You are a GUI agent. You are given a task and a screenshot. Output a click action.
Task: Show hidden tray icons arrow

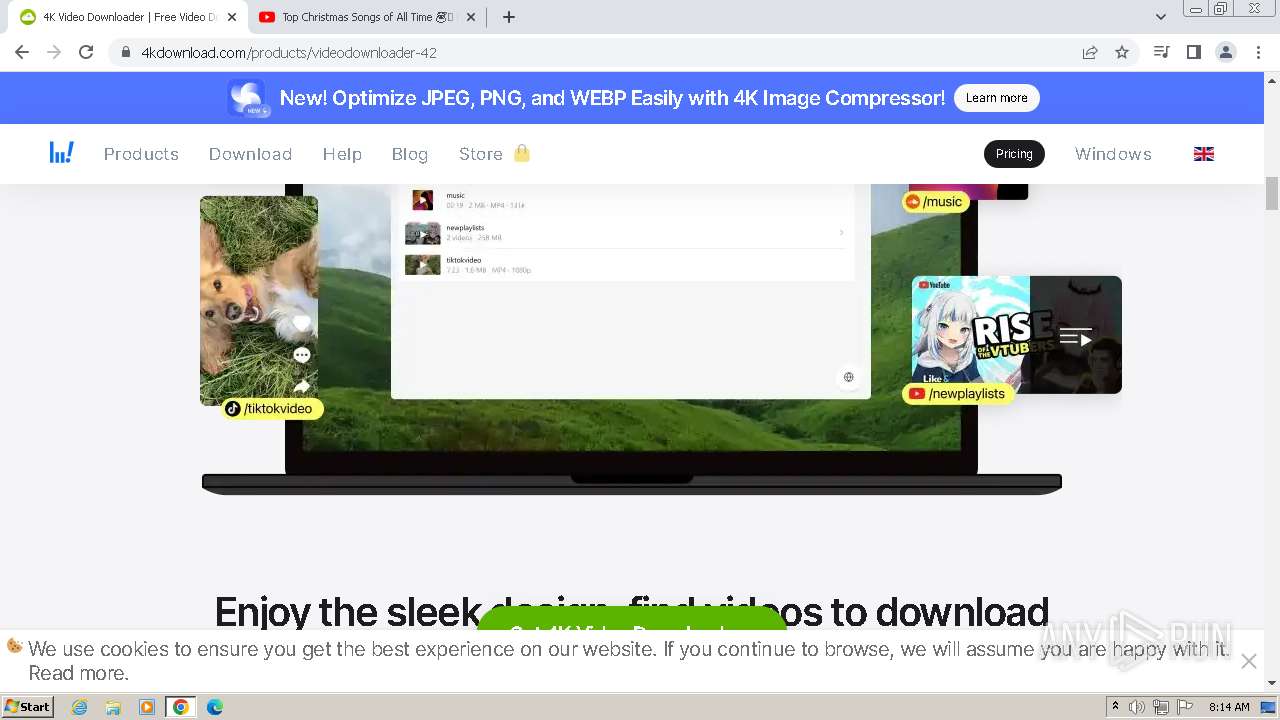1115,707
